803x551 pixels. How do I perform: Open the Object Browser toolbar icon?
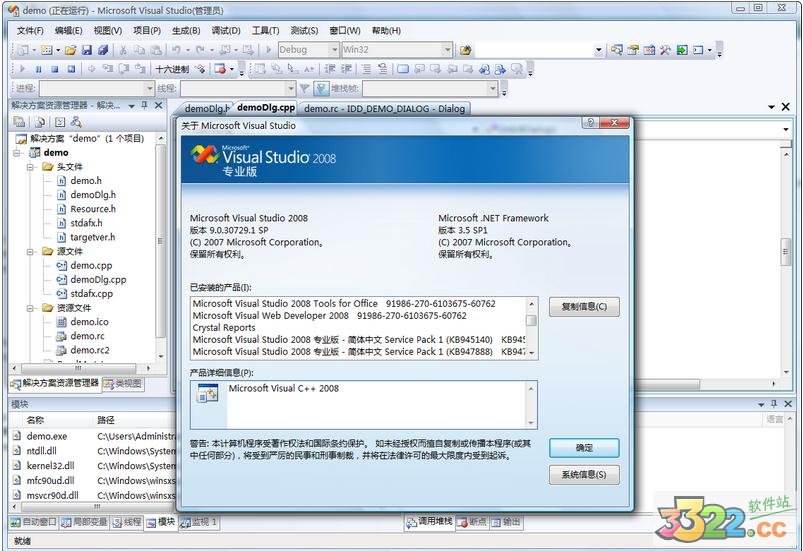click(649, 50)
